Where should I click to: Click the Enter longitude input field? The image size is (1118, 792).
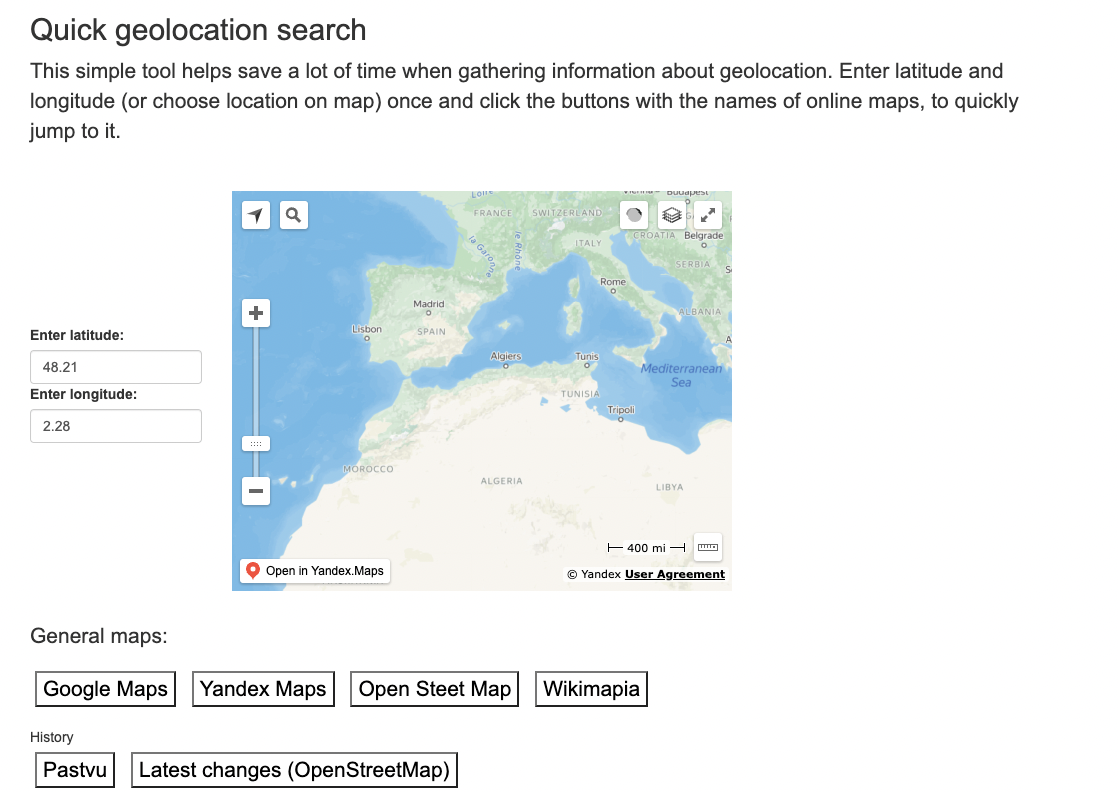[x=116, y=426]
